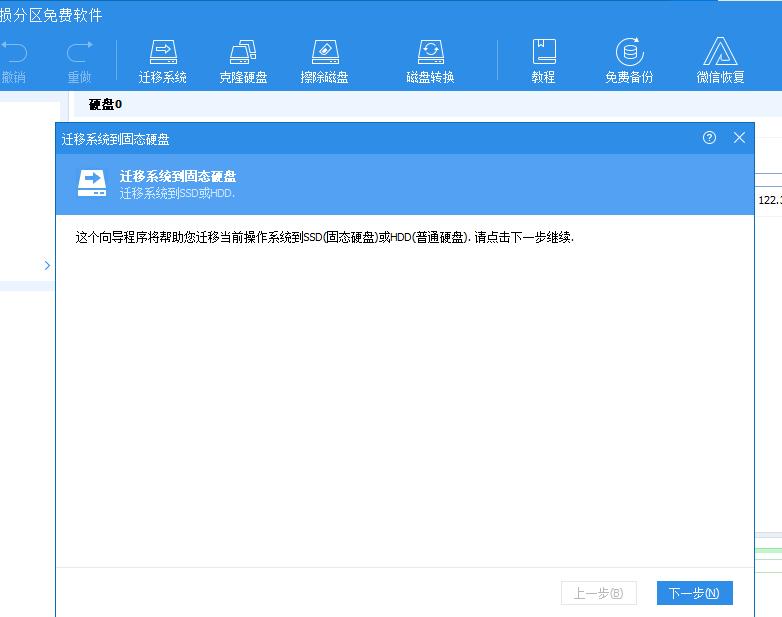Open the Tutorial (教程) book icon
This screenshot has width=782, height=617.
coord(544,62)
